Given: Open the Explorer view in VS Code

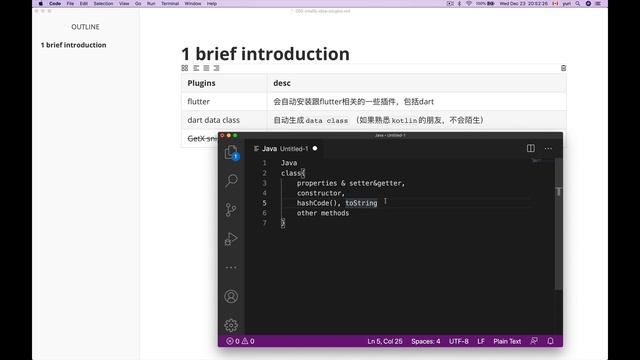Looking at the screenshot, I should [x=231, y=152].
